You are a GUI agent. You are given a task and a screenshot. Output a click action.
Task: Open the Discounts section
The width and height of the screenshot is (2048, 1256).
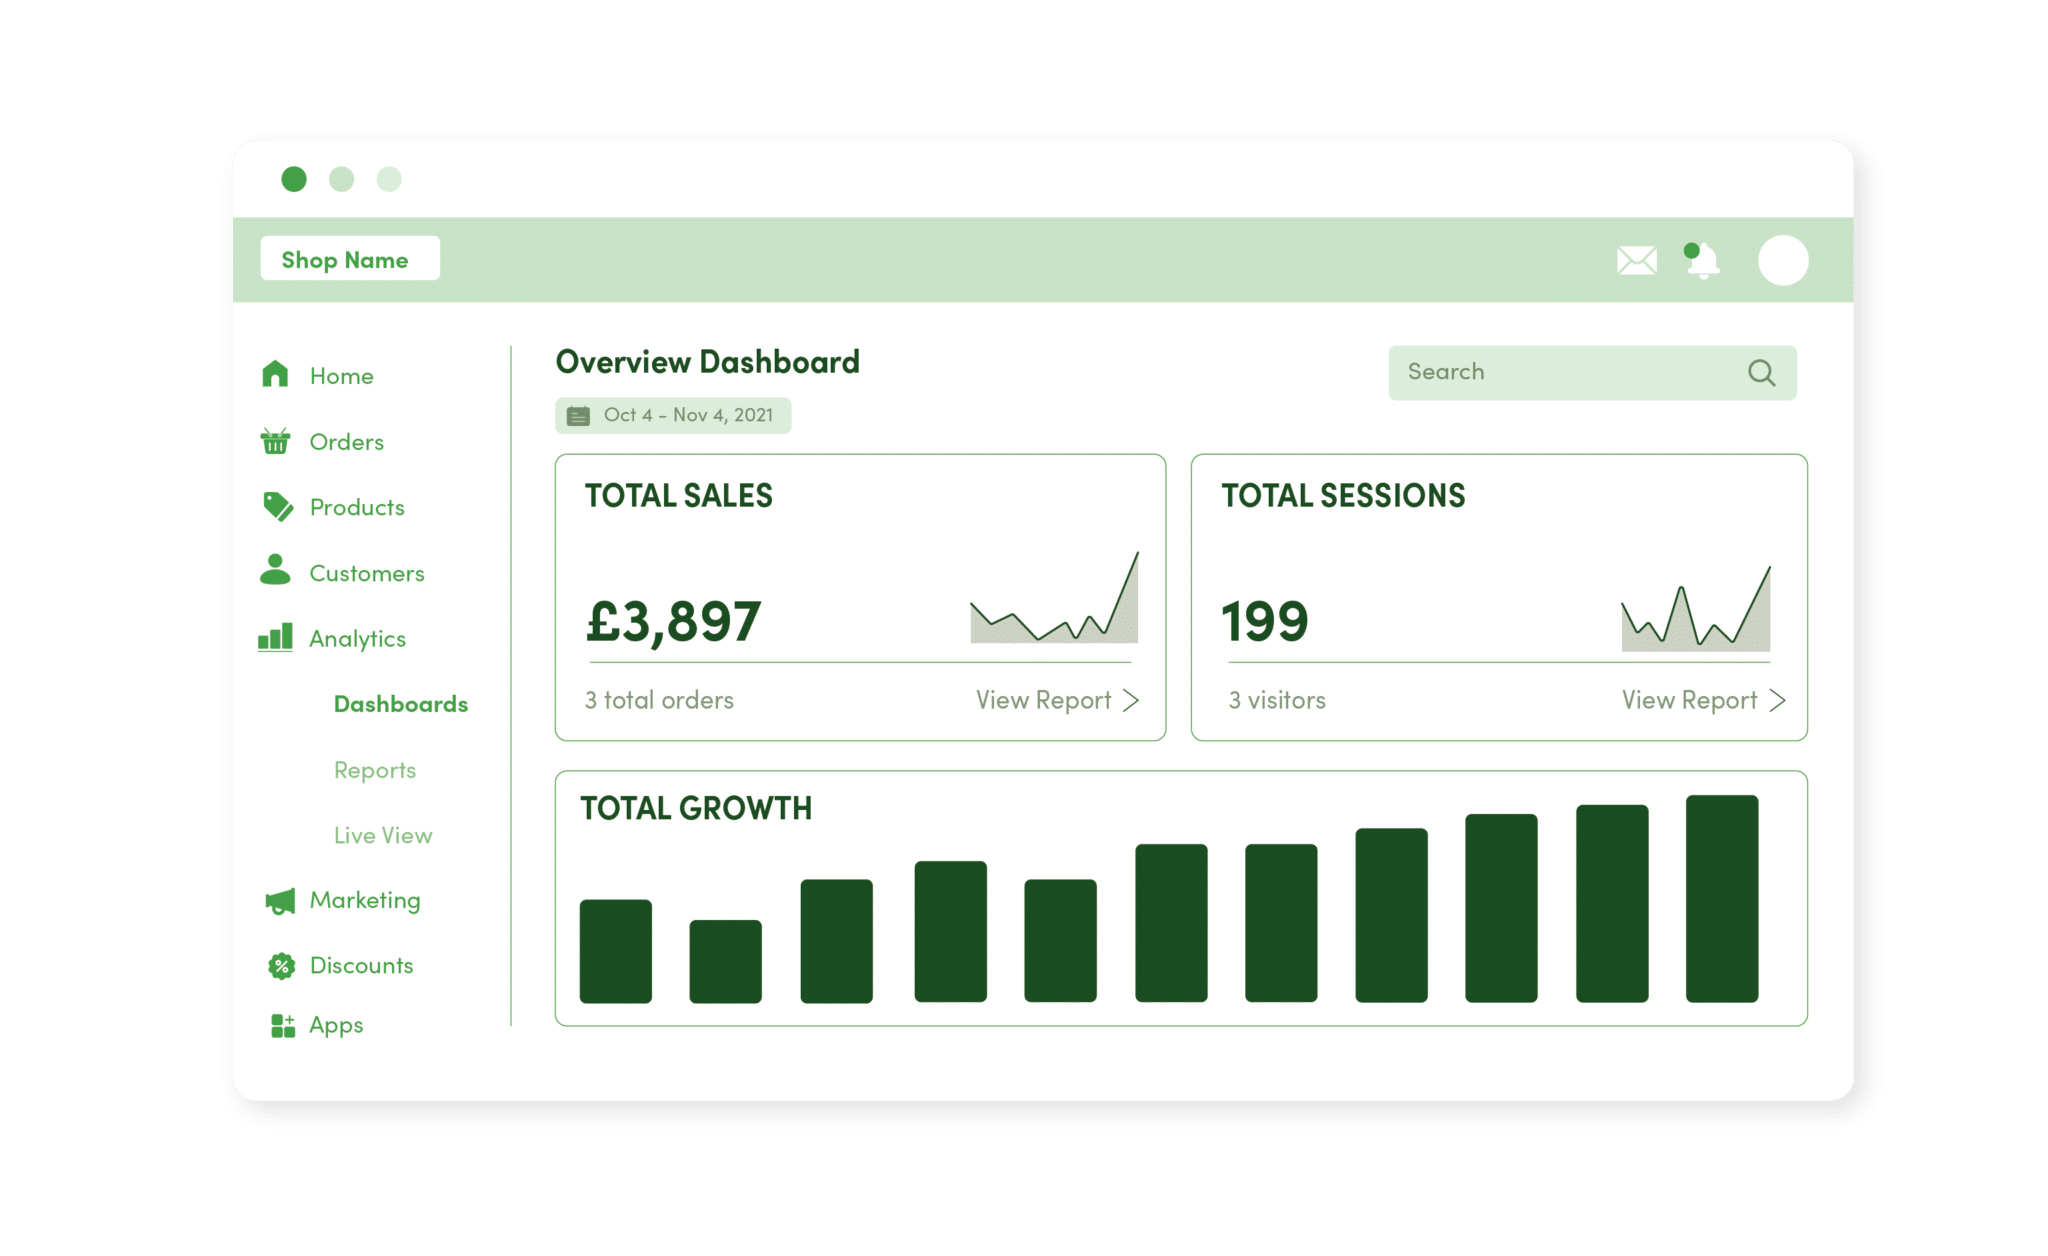coord(361,965)
